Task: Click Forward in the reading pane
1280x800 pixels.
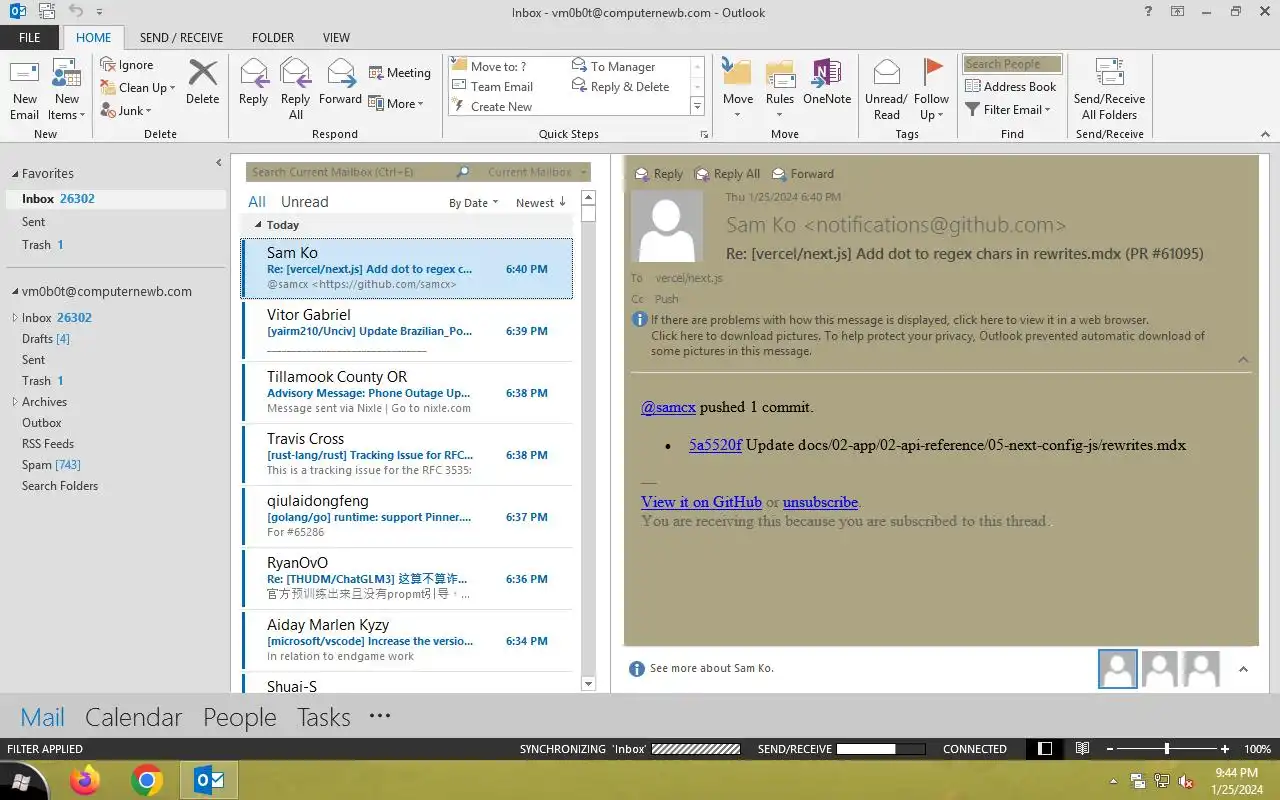Action: [803, 174]
